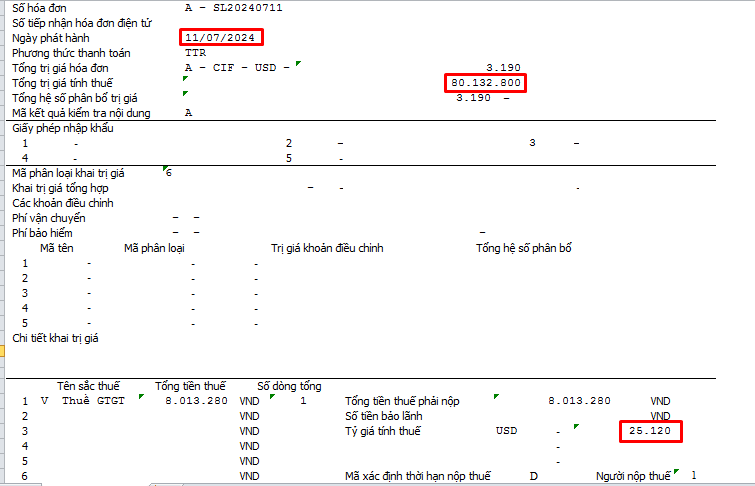The image size is (755, 486).
Task: Select taxable value 80.132.800
Action: tap(485, 82)
